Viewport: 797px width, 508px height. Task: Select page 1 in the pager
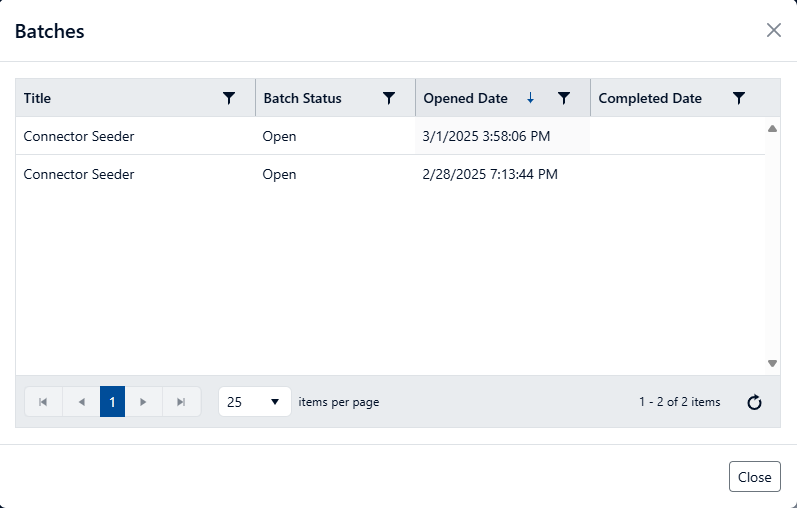[x=112, y=402]
